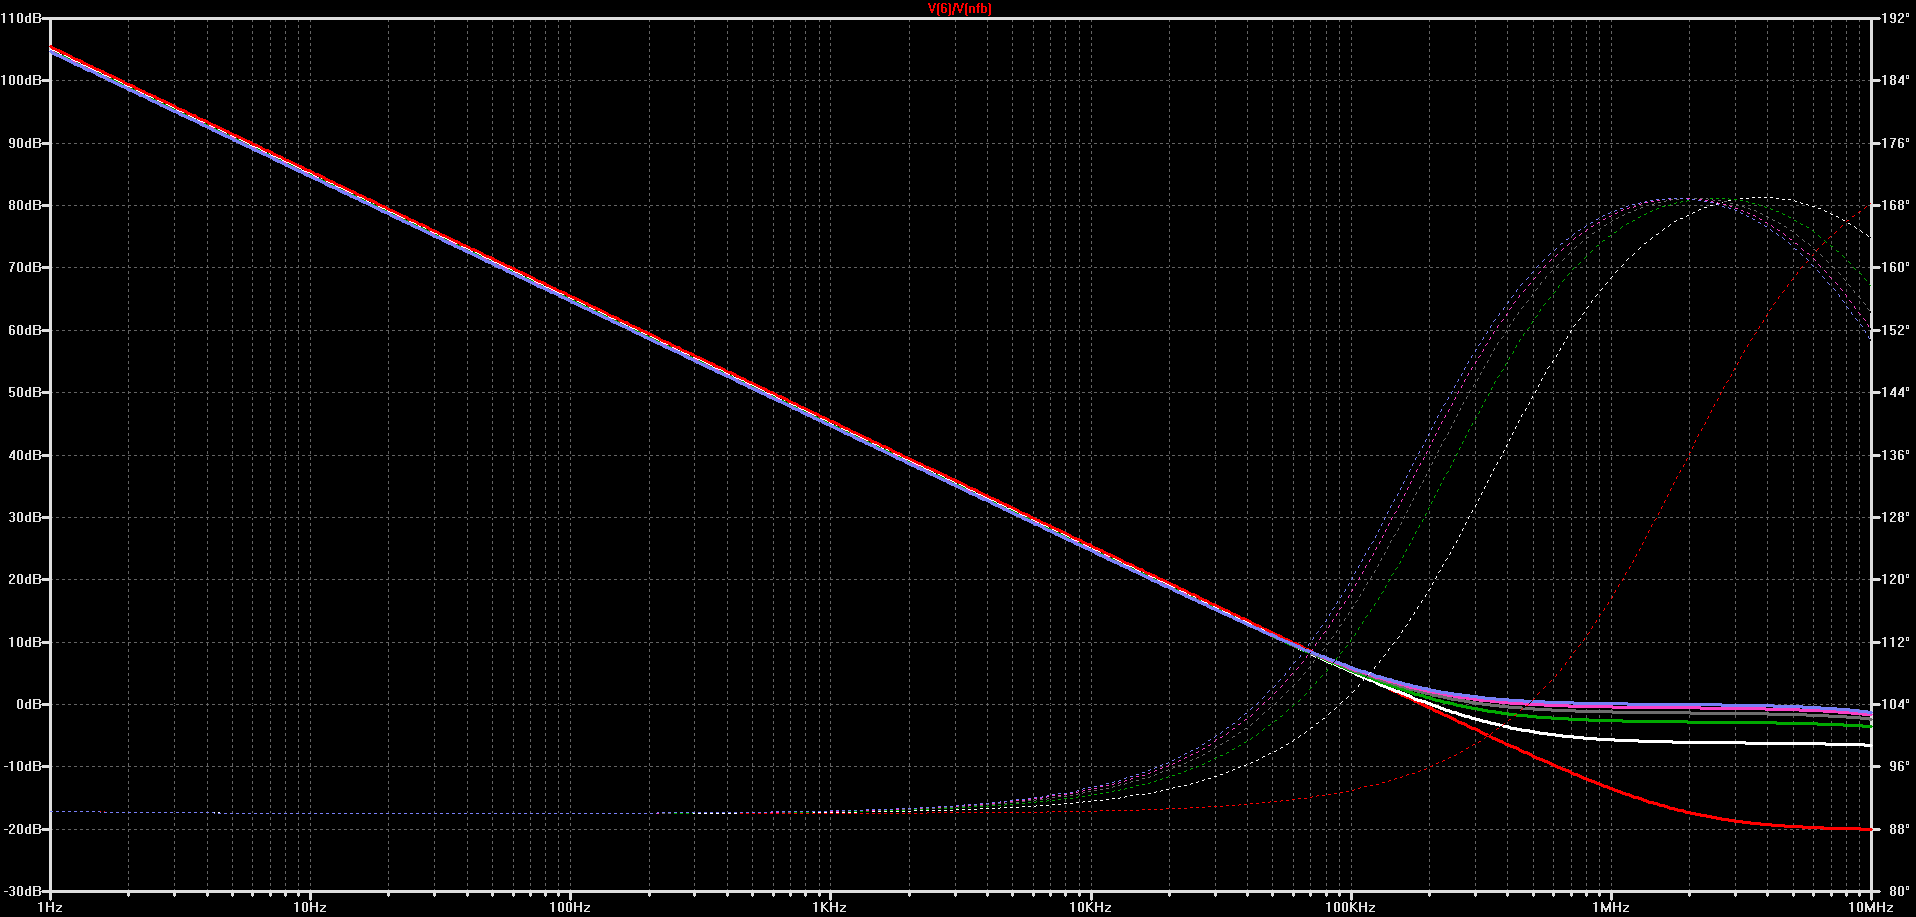The image size is (1916, 917).
Task: Click the 30dB magnitude axis label
Action: coord(25,517)
